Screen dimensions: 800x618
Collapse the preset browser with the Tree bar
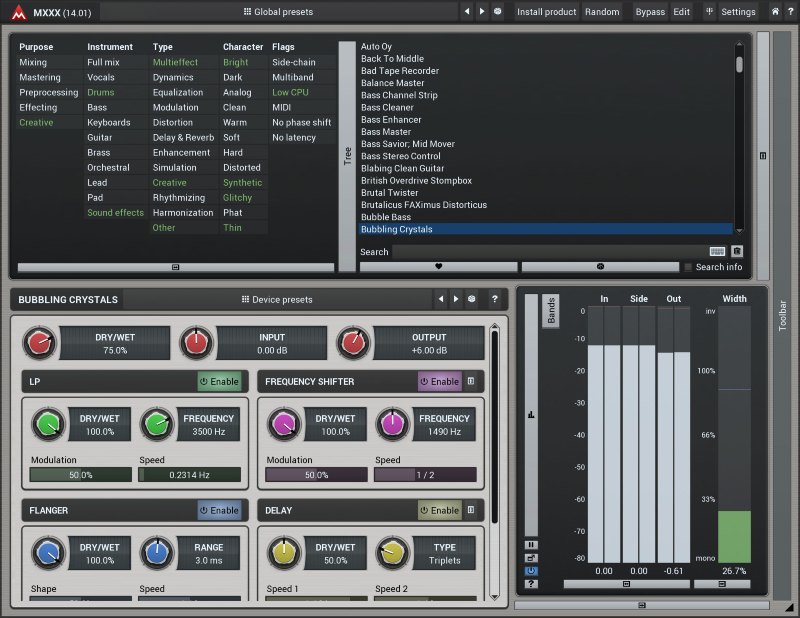(x=347, y=155)
